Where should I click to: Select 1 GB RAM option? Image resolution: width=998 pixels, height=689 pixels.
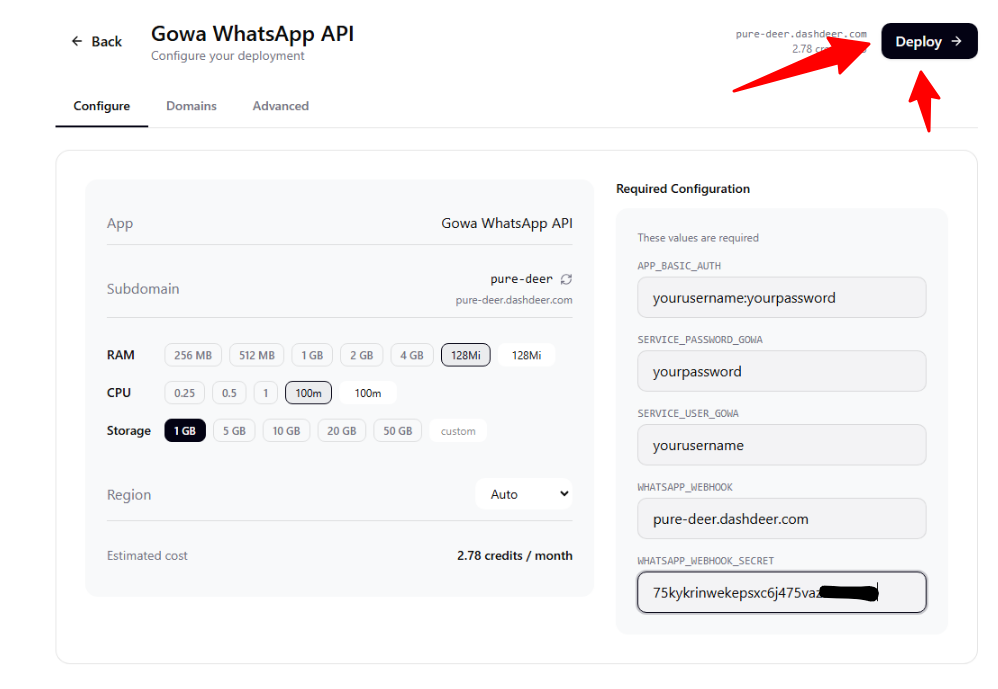(312, 355)
